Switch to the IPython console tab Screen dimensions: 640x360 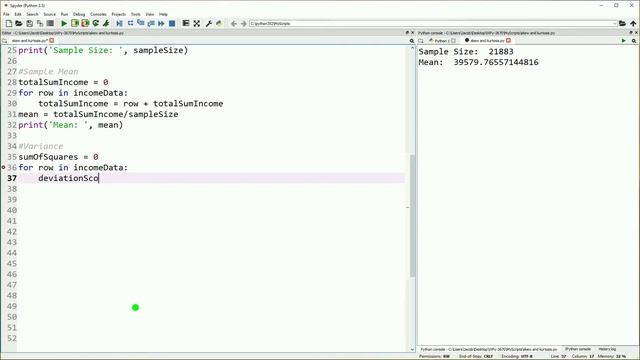578,349
